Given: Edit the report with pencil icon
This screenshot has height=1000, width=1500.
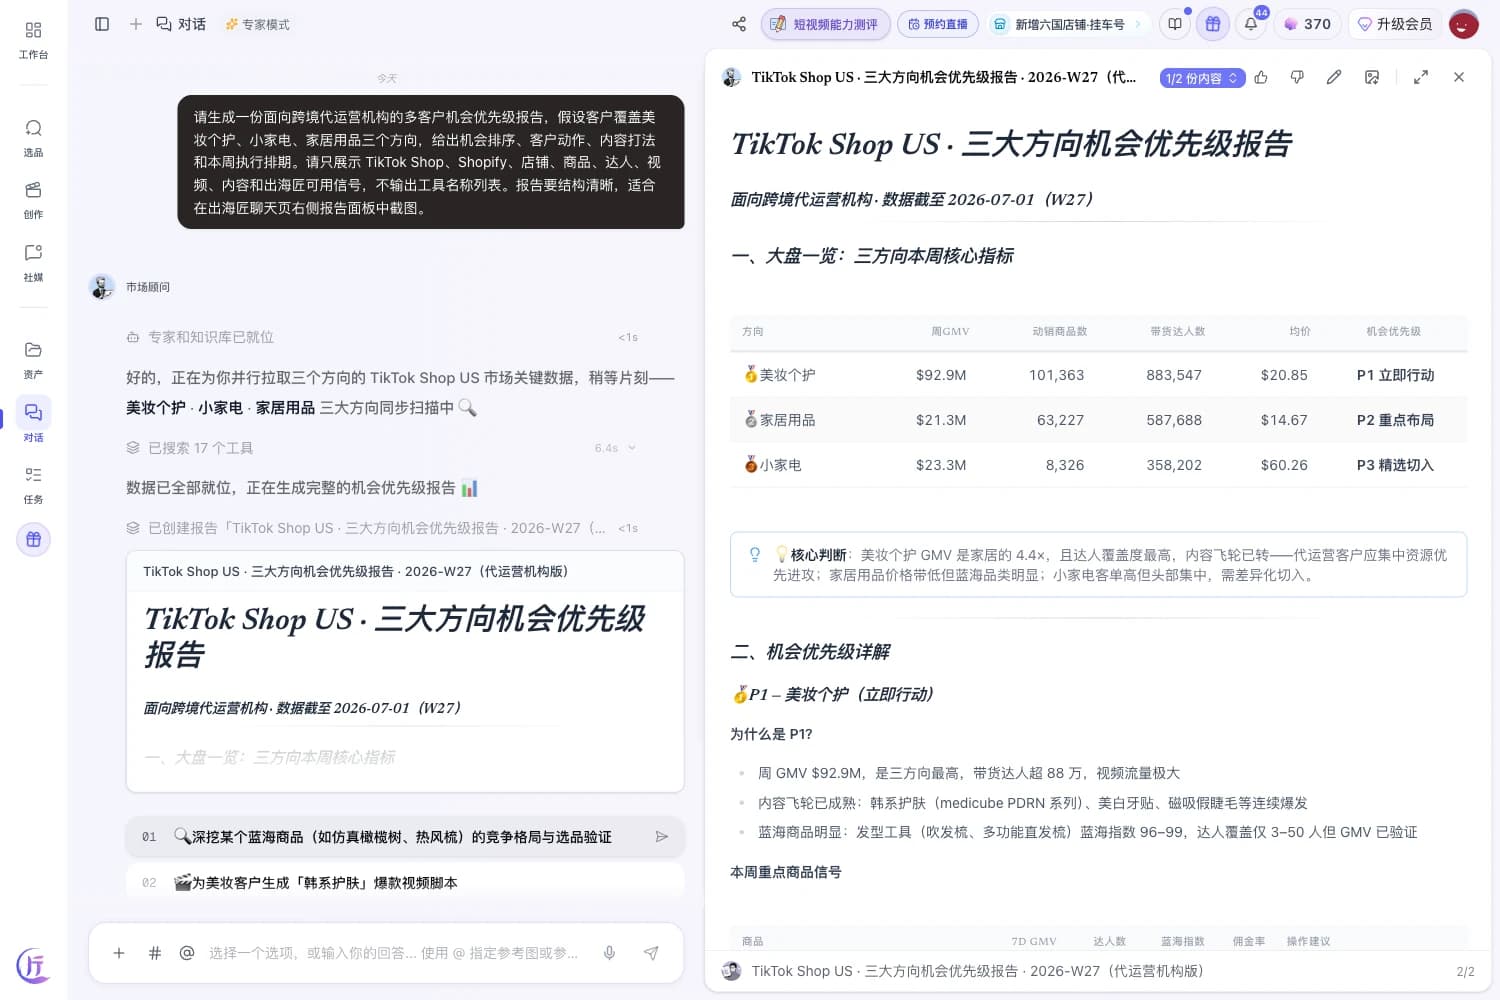Looking at the screenshot, I should 1334,77.
